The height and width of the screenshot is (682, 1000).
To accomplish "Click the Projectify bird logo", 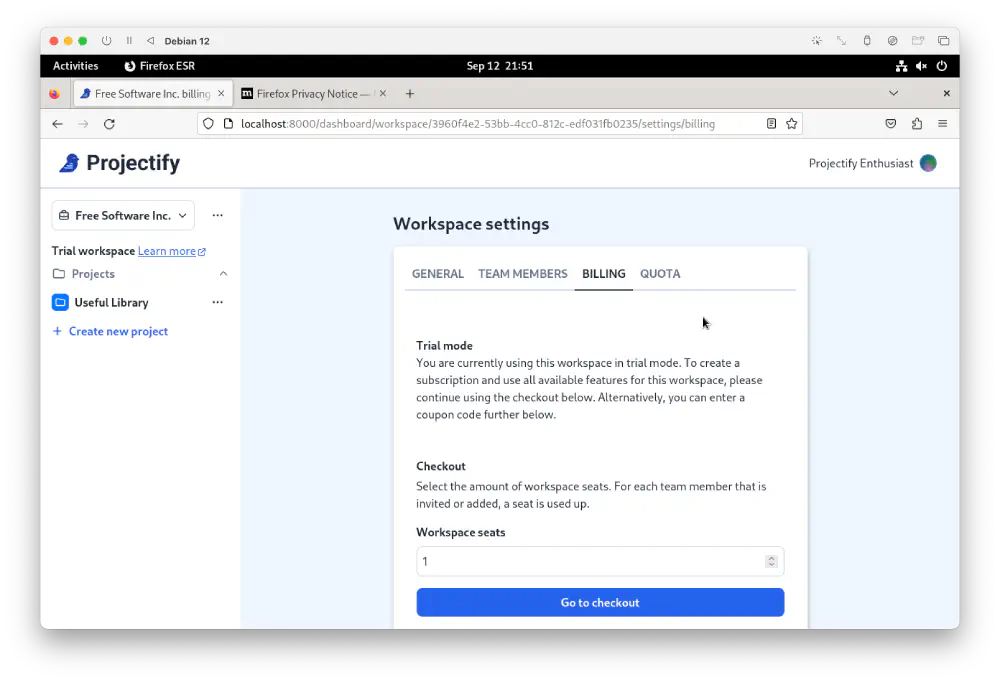I will (69, 163).
